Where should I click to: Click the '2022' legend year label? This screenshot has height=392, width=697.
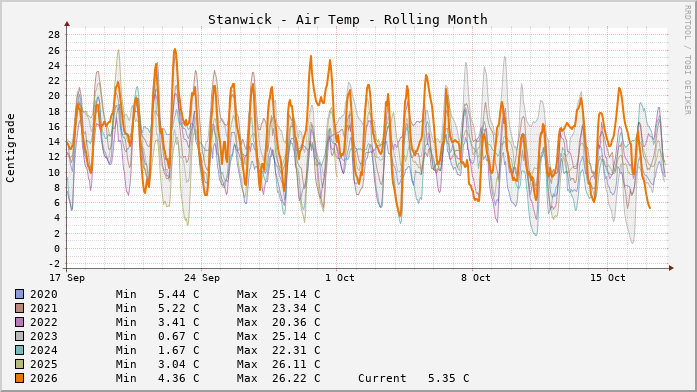coord(44,322)
